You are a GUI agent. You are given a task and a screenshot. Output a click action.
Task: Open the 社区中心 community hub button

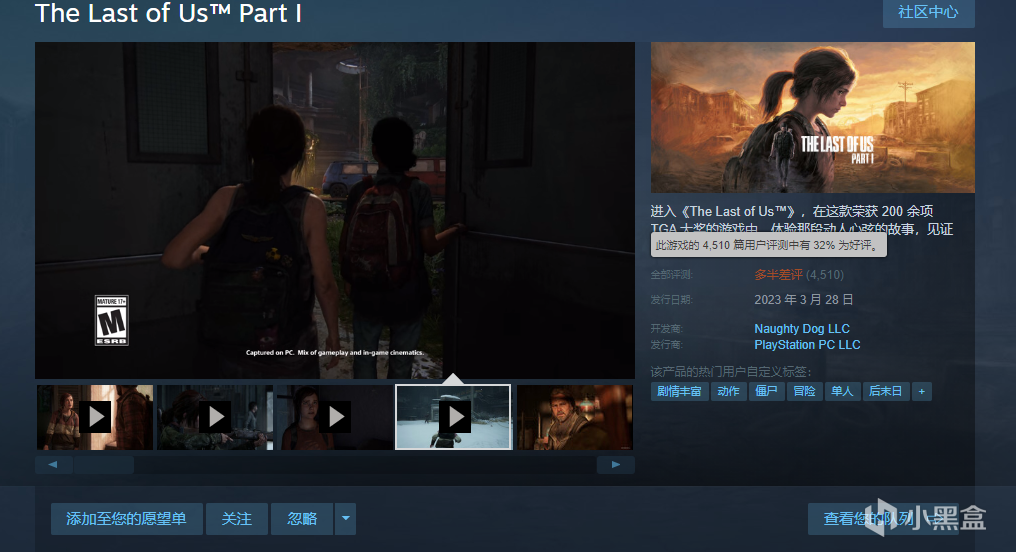pyautogui.click(x=929, y=13)
